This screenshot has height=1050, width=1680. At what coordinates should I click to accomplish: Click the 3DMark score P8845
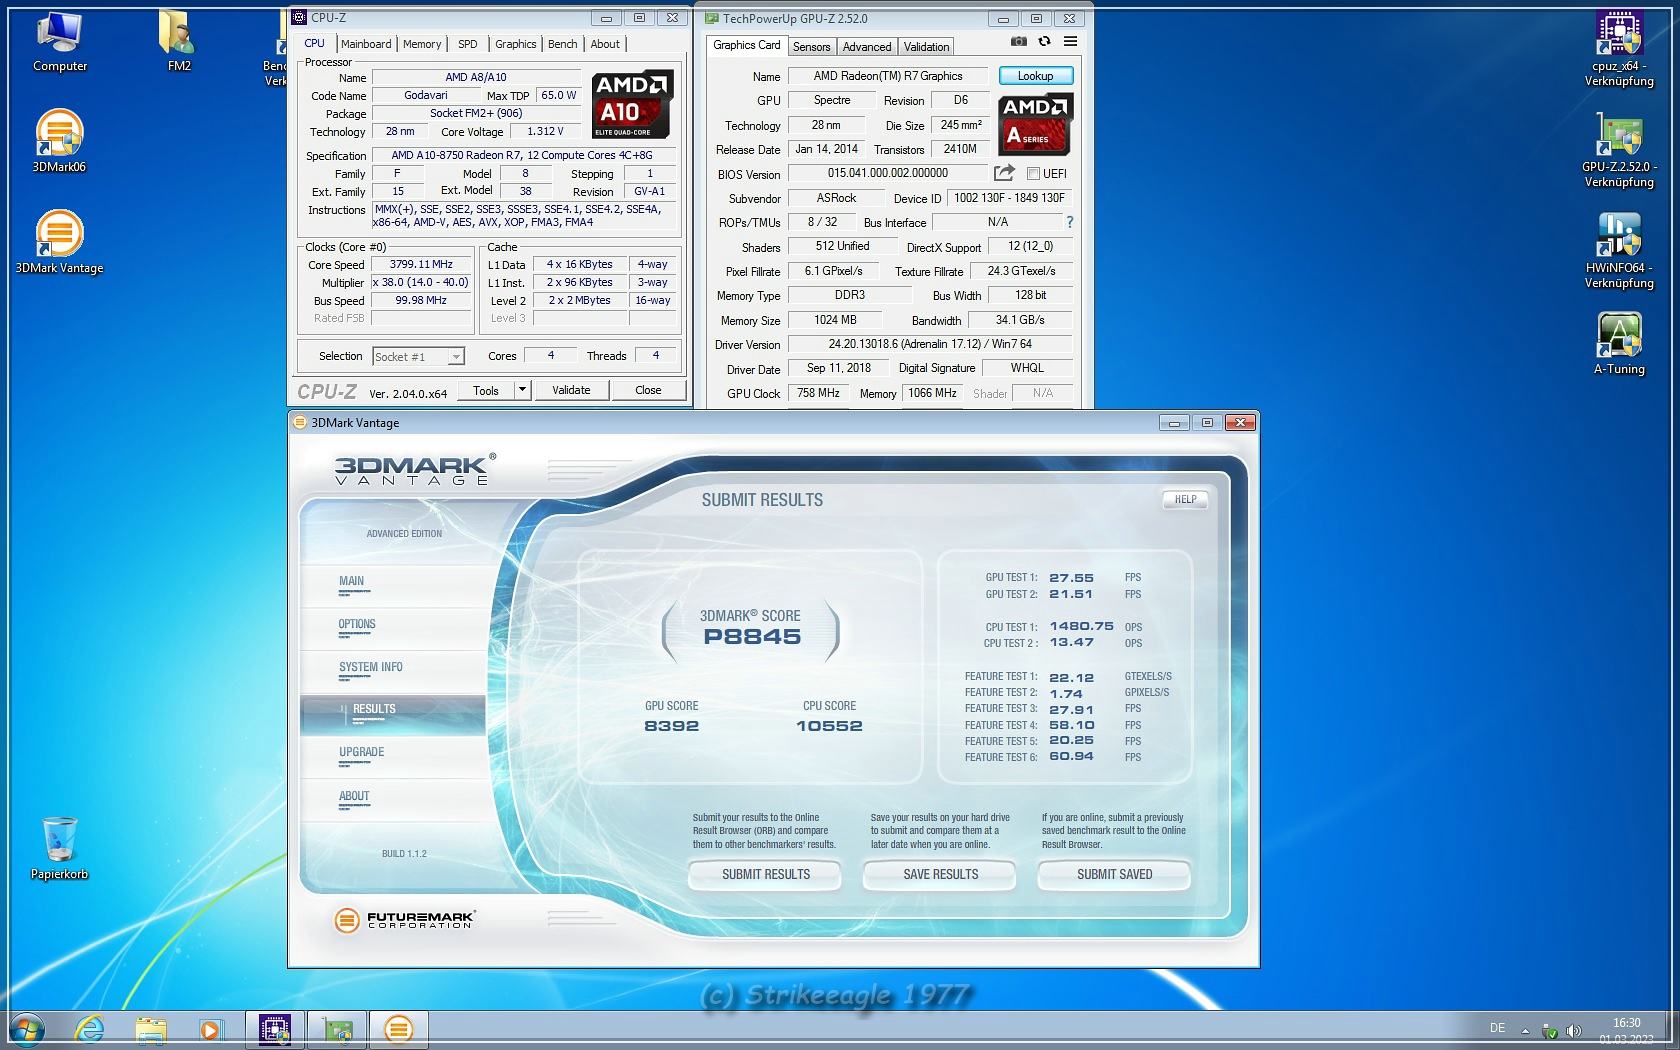pos(752,637)
